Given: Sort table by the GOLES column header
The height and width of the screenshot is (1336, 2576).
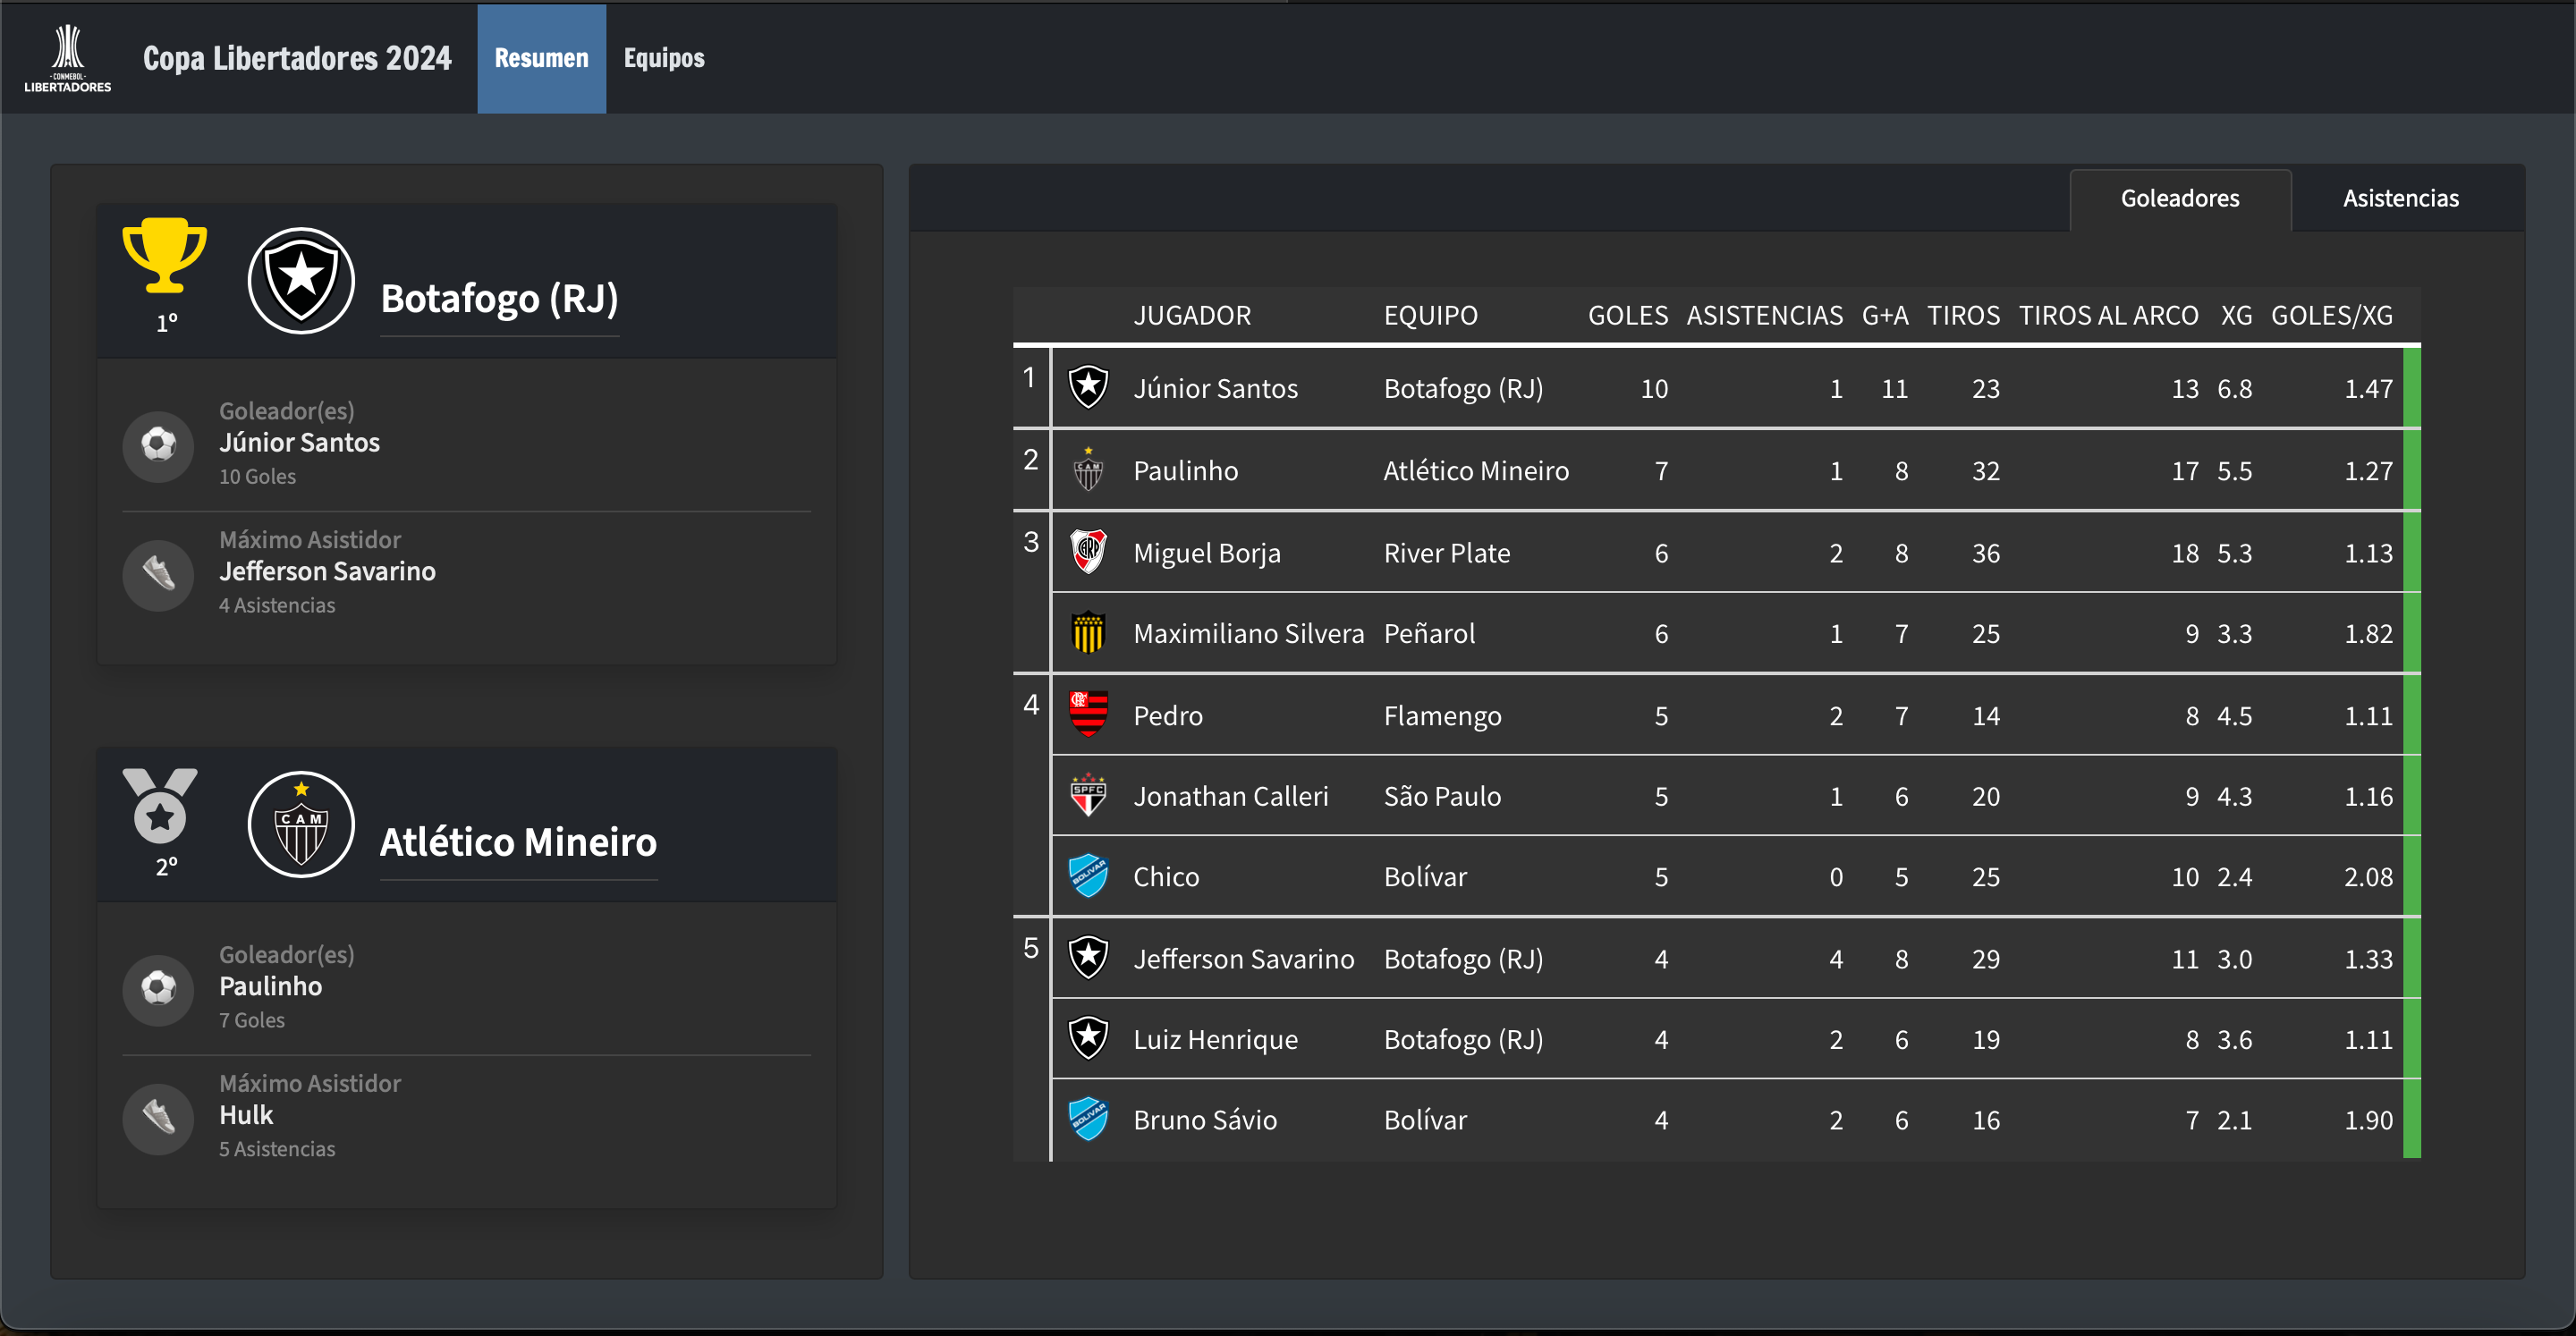Looking at the screenshot, I should [x=1628, y=316].
